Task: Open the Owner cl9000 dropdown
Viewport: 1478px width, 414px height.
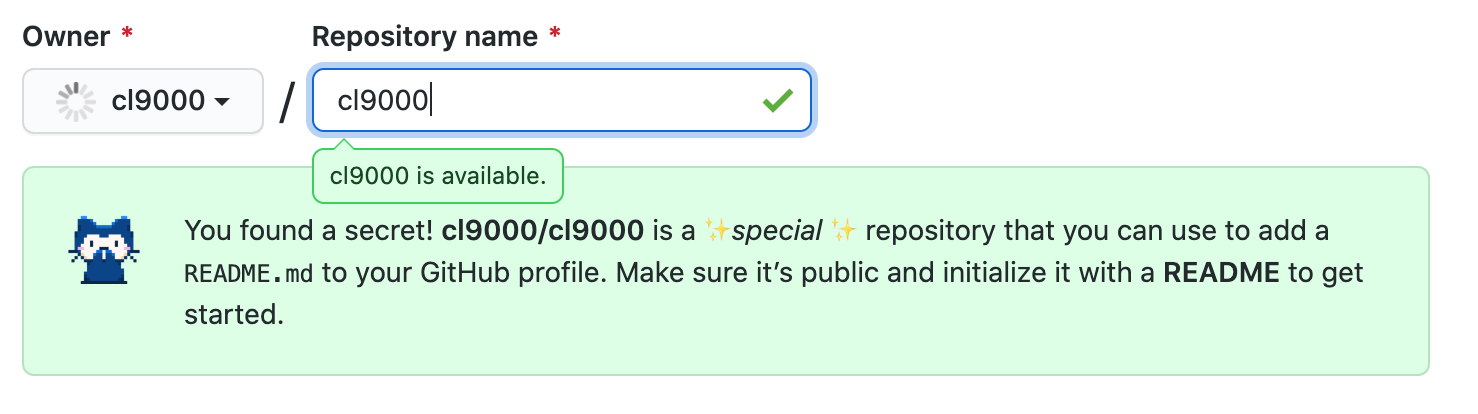Action: point(143,101)
